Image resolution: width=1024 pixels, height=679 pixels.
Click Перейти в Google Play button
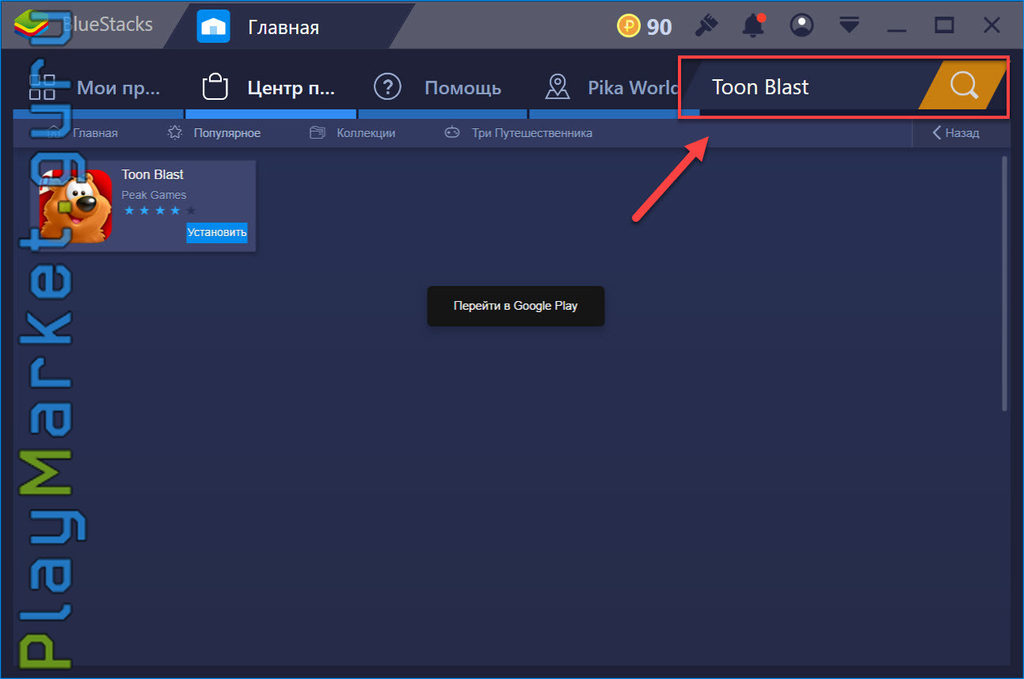515,306
